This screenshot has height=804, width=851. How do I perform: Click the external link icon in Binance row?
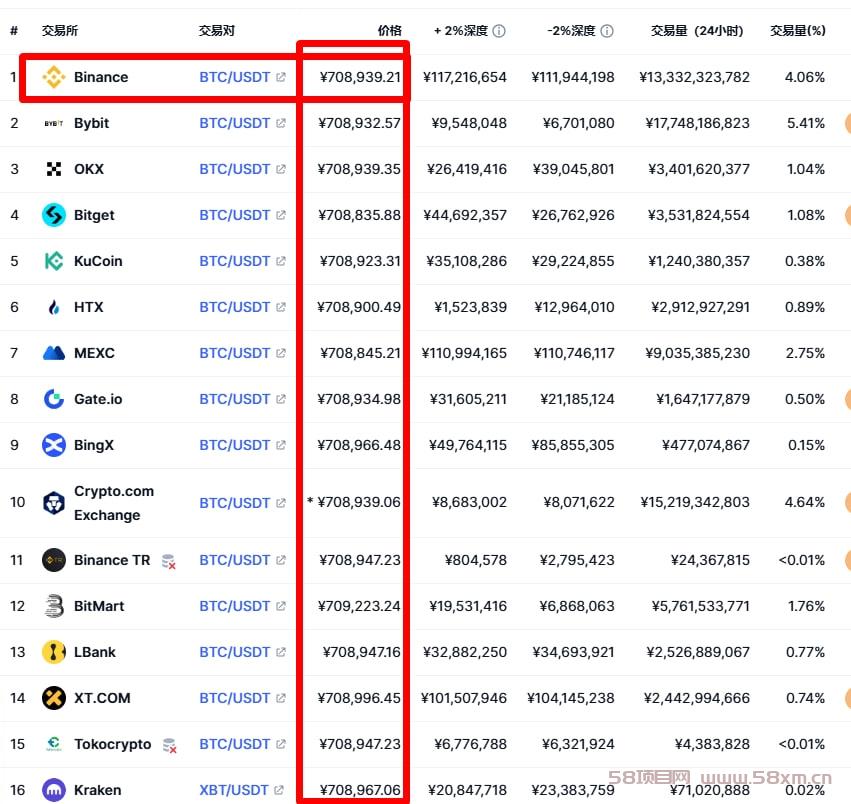[281, 77]
